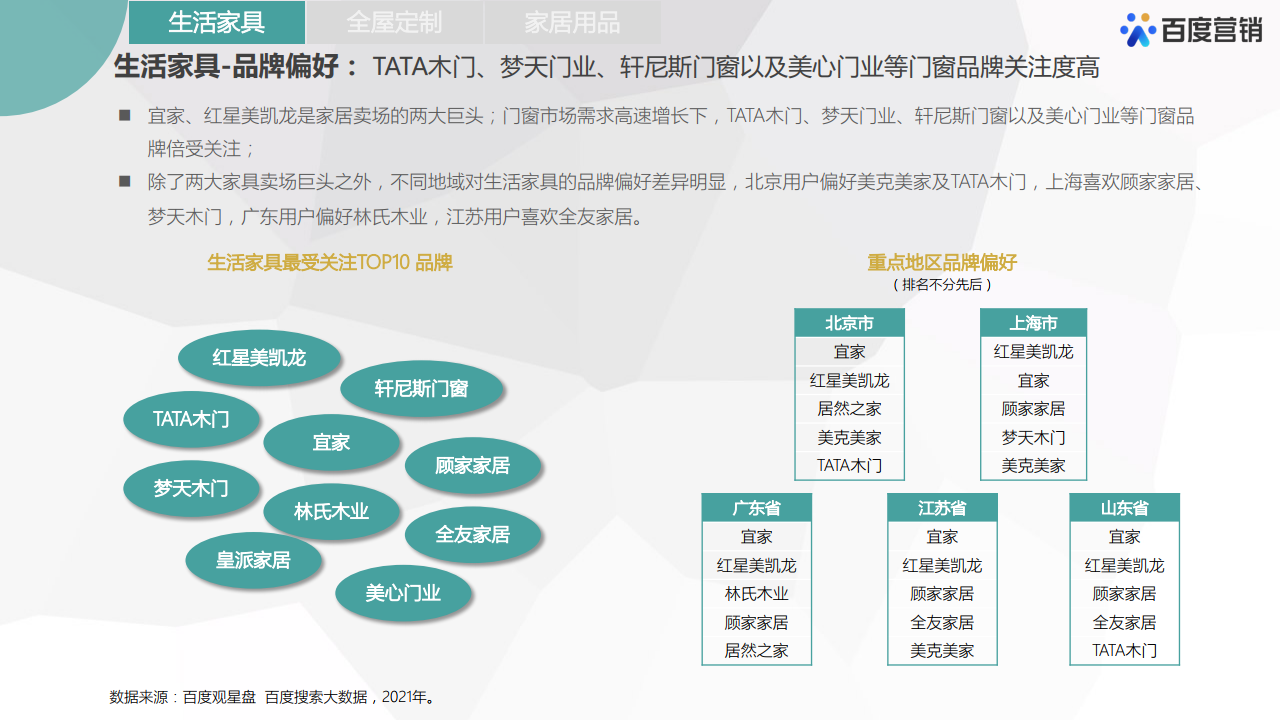Select 全友家居 in the 江苏省 table
The height and width of the screenshot is (720, 1280).
point(942,622)
